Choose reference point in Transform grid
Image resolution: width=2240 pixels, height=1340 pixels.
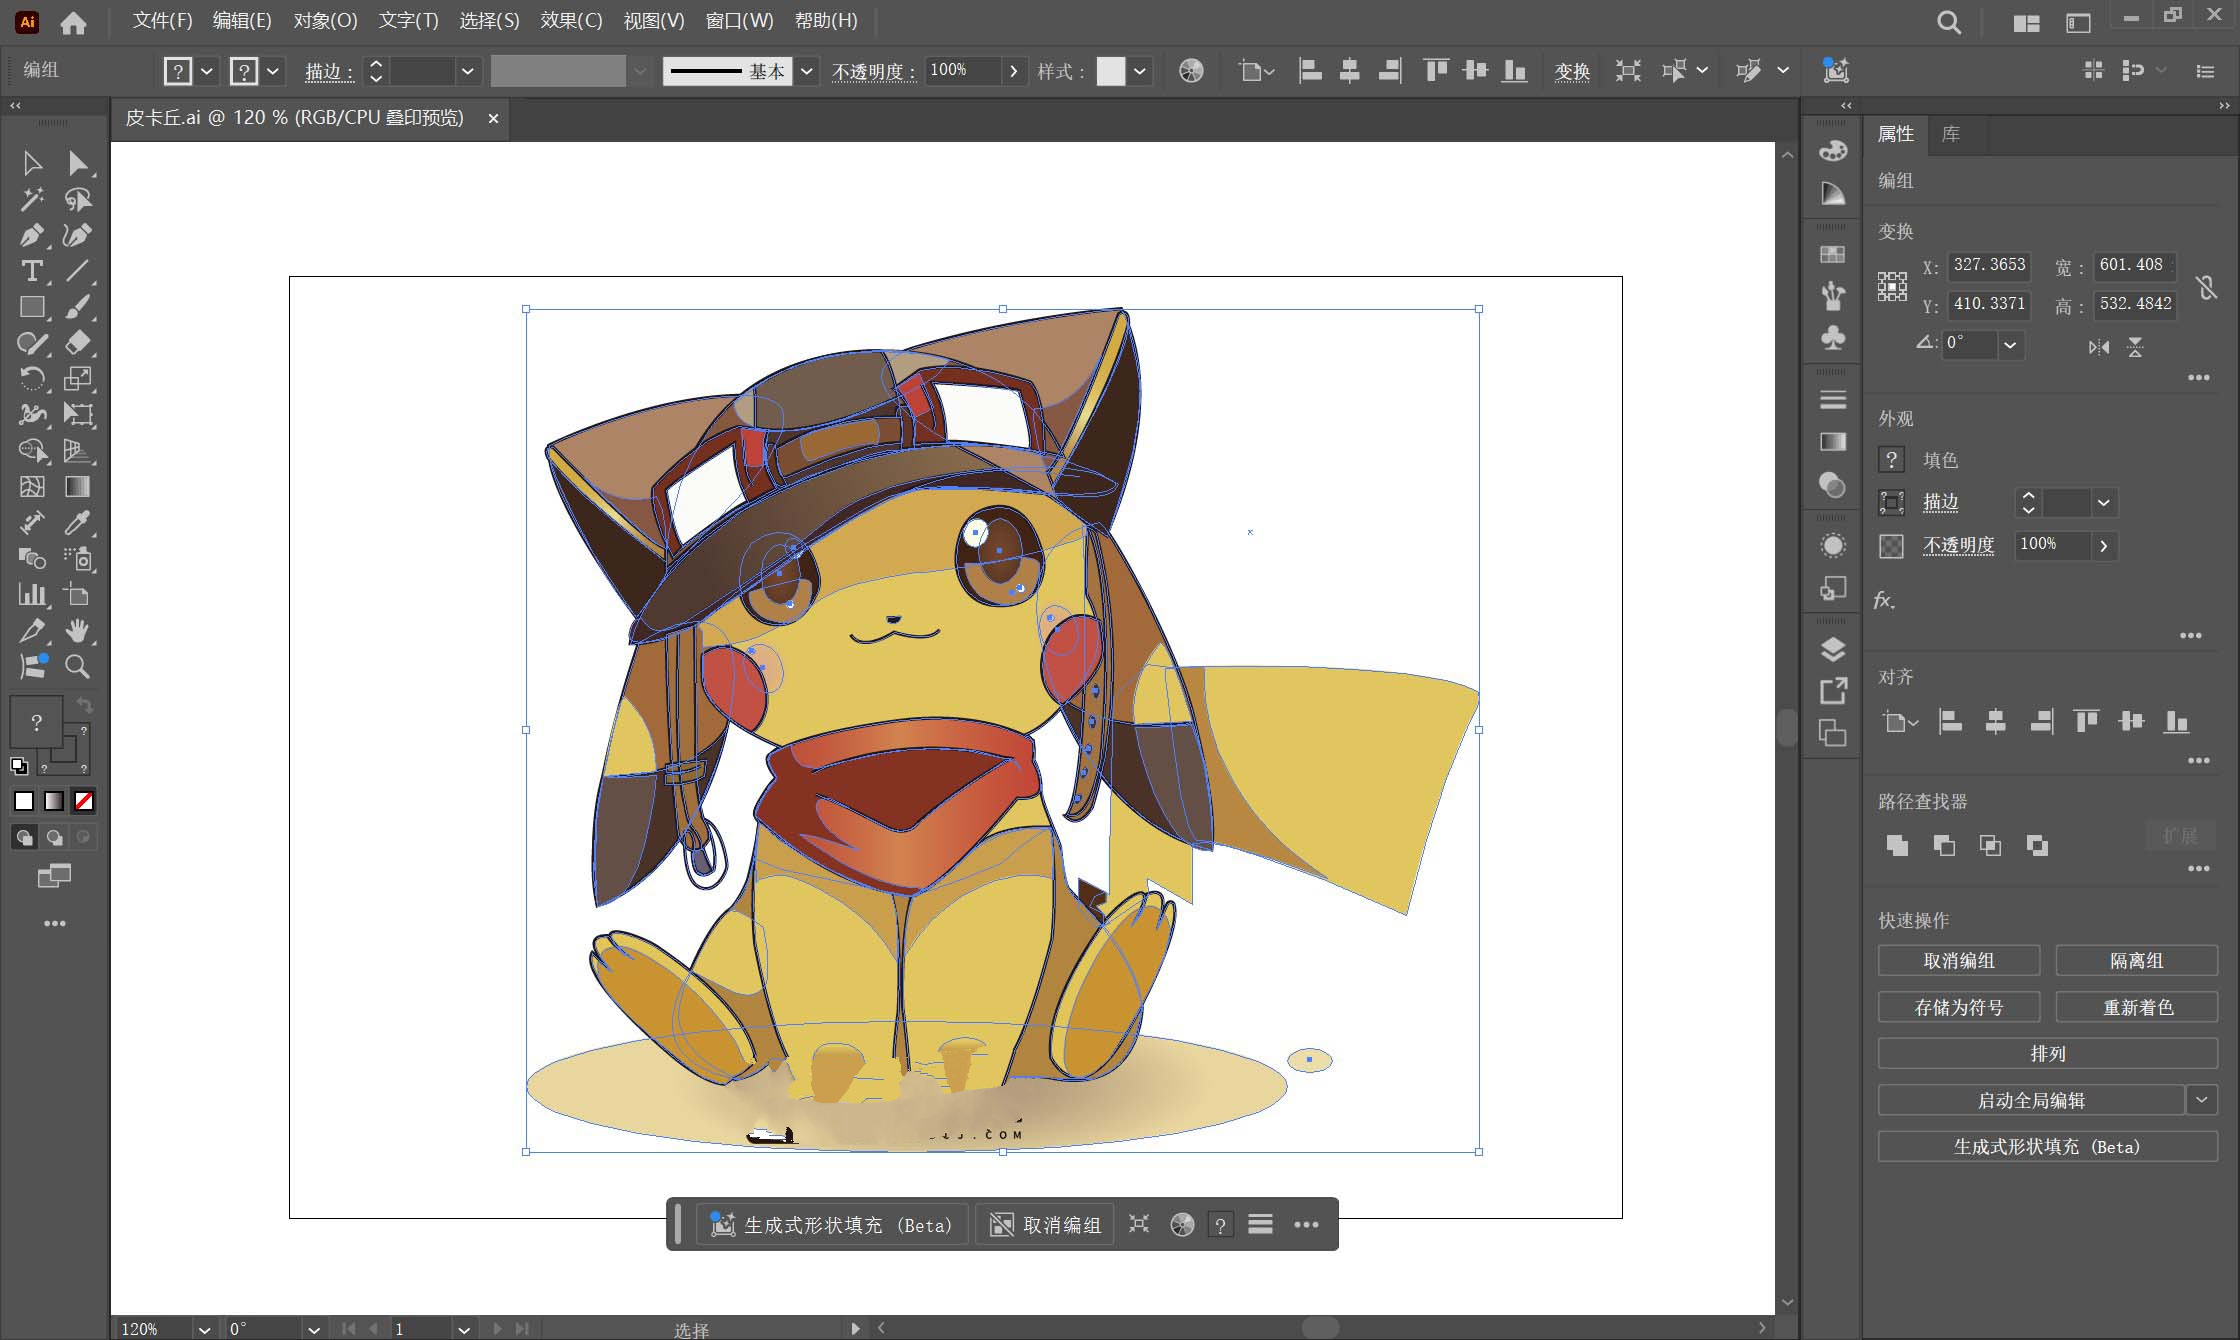click(x=1892, y=287)
